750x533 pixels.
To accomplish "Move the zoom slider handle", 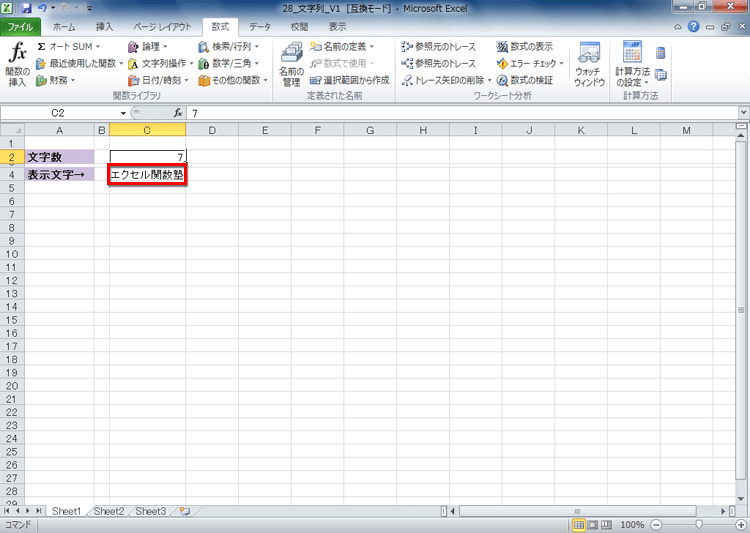I will pos(699,525).
